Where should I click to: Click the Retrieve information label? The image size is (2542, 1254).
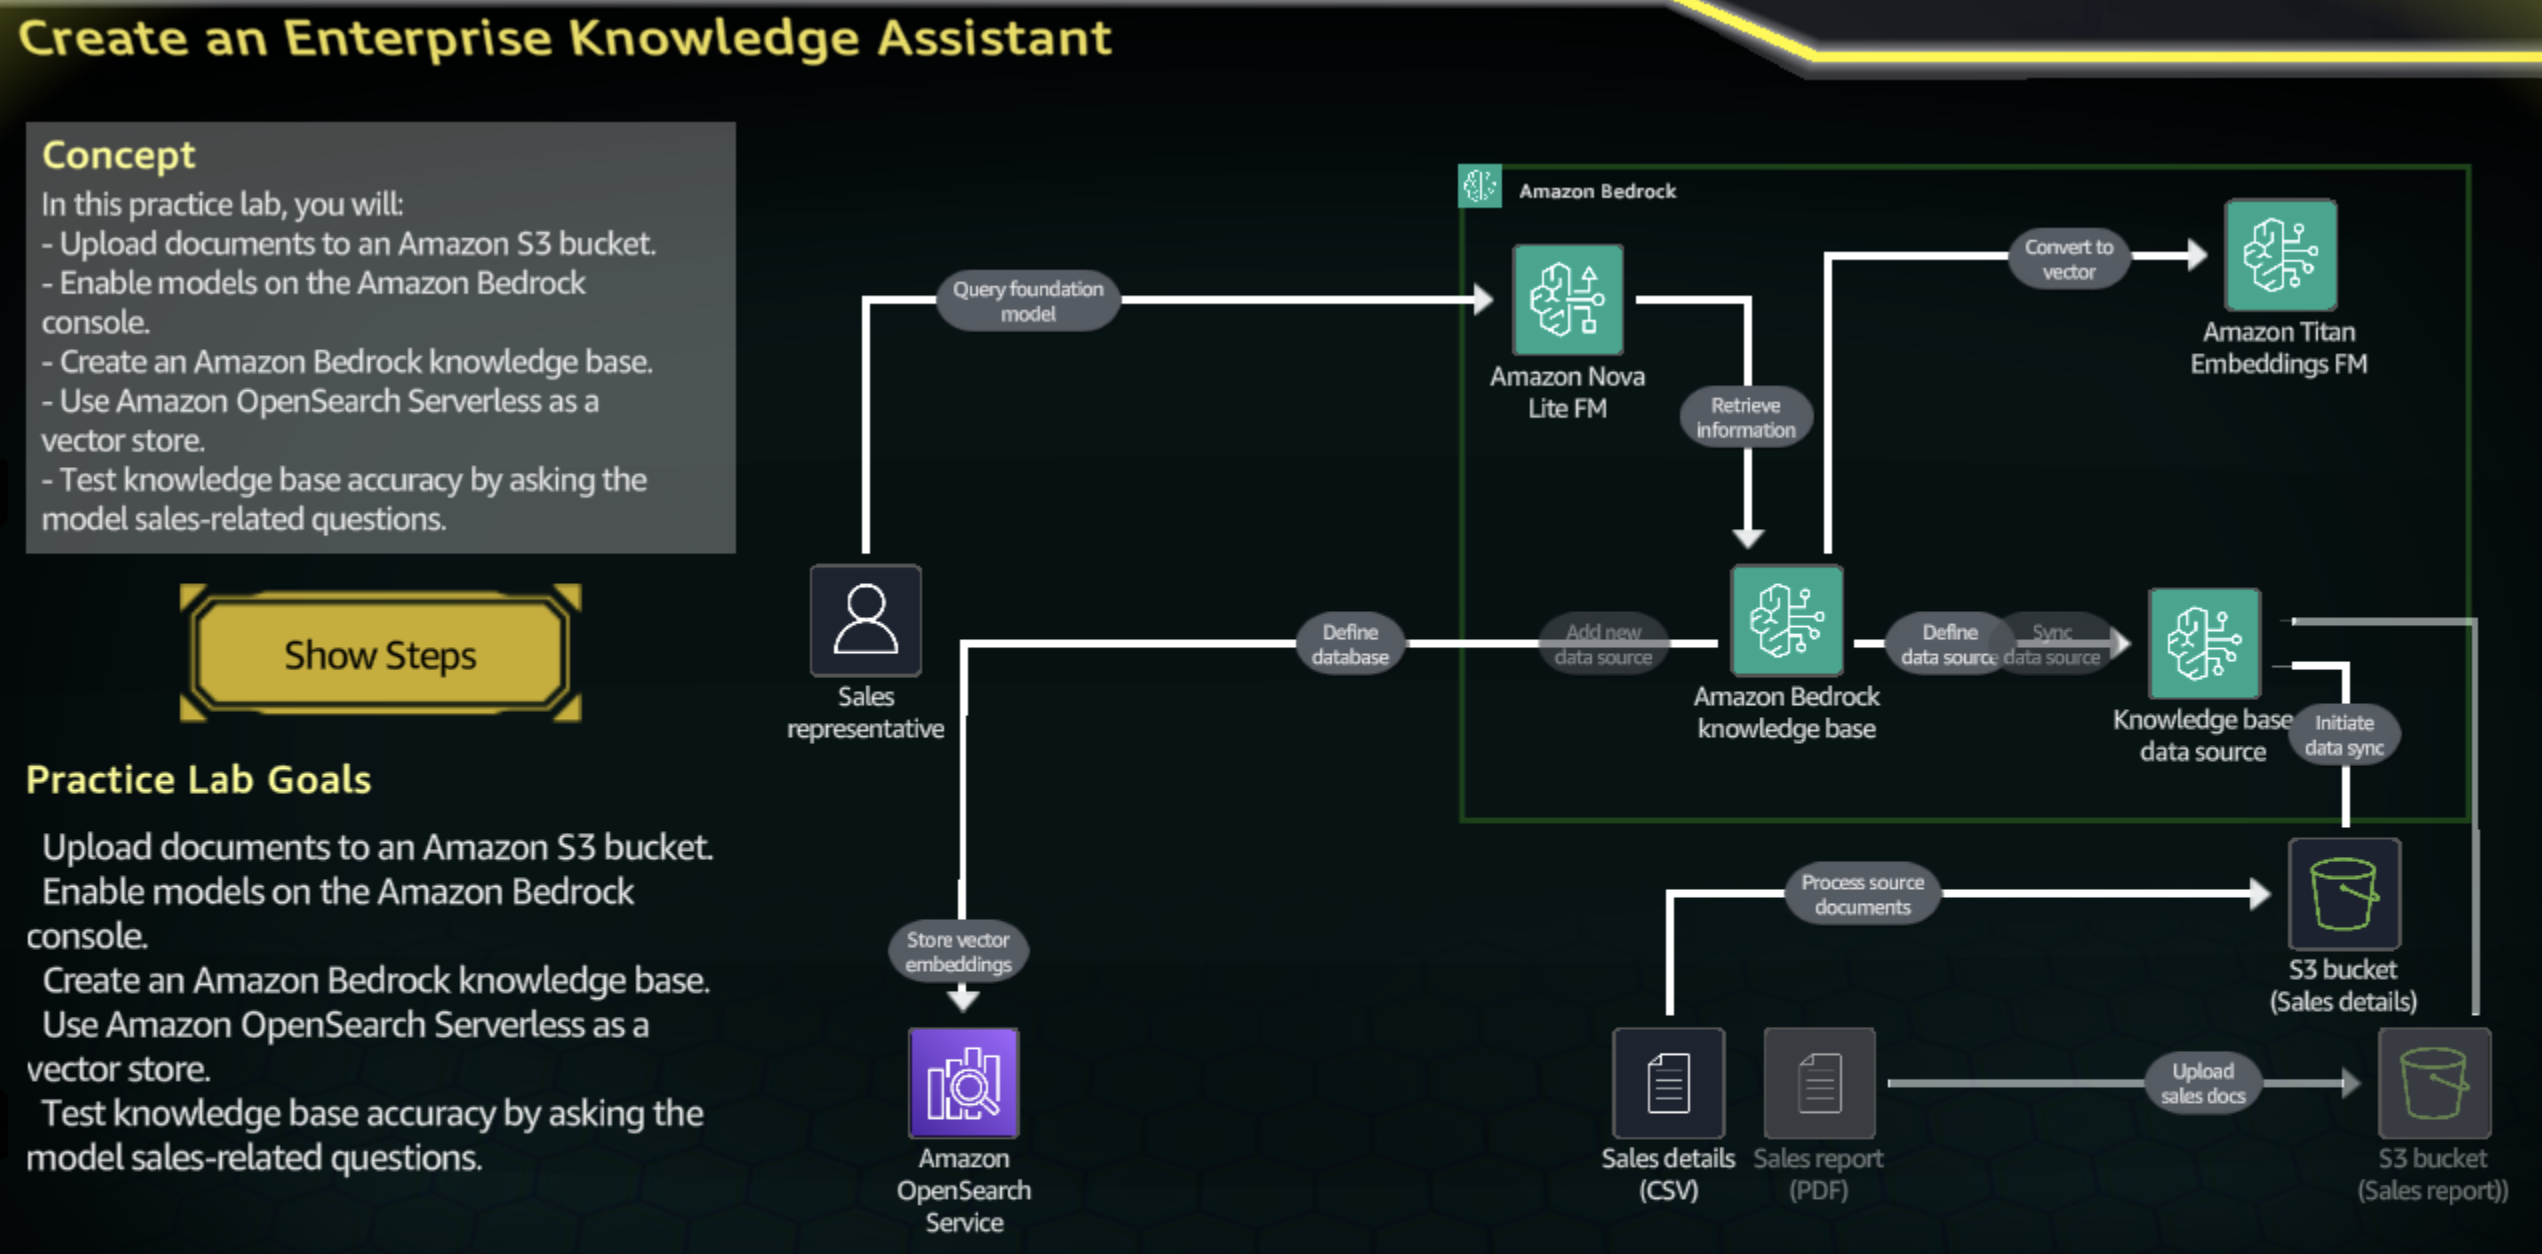point(1746,417)
